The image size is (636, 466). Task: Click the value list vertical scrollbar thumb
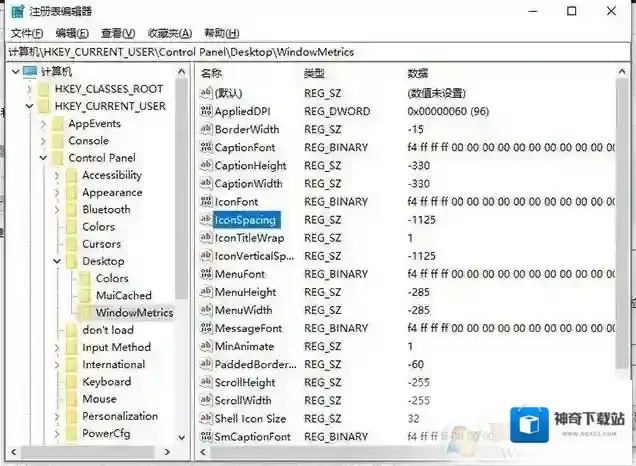coord(622,224)
